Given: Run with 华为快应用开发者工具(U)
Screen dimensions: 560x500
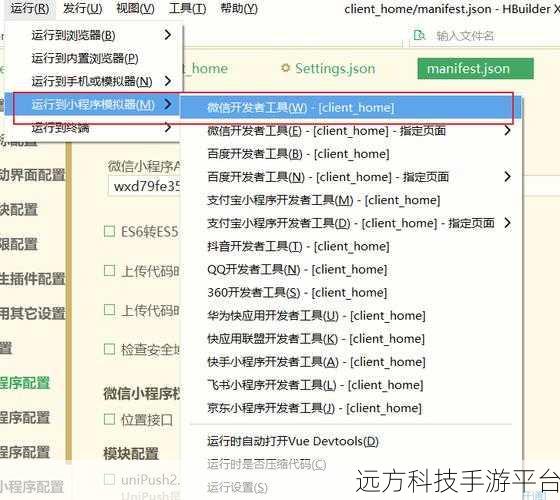Looking at the screenshot, I should click(x=351, y=316).
